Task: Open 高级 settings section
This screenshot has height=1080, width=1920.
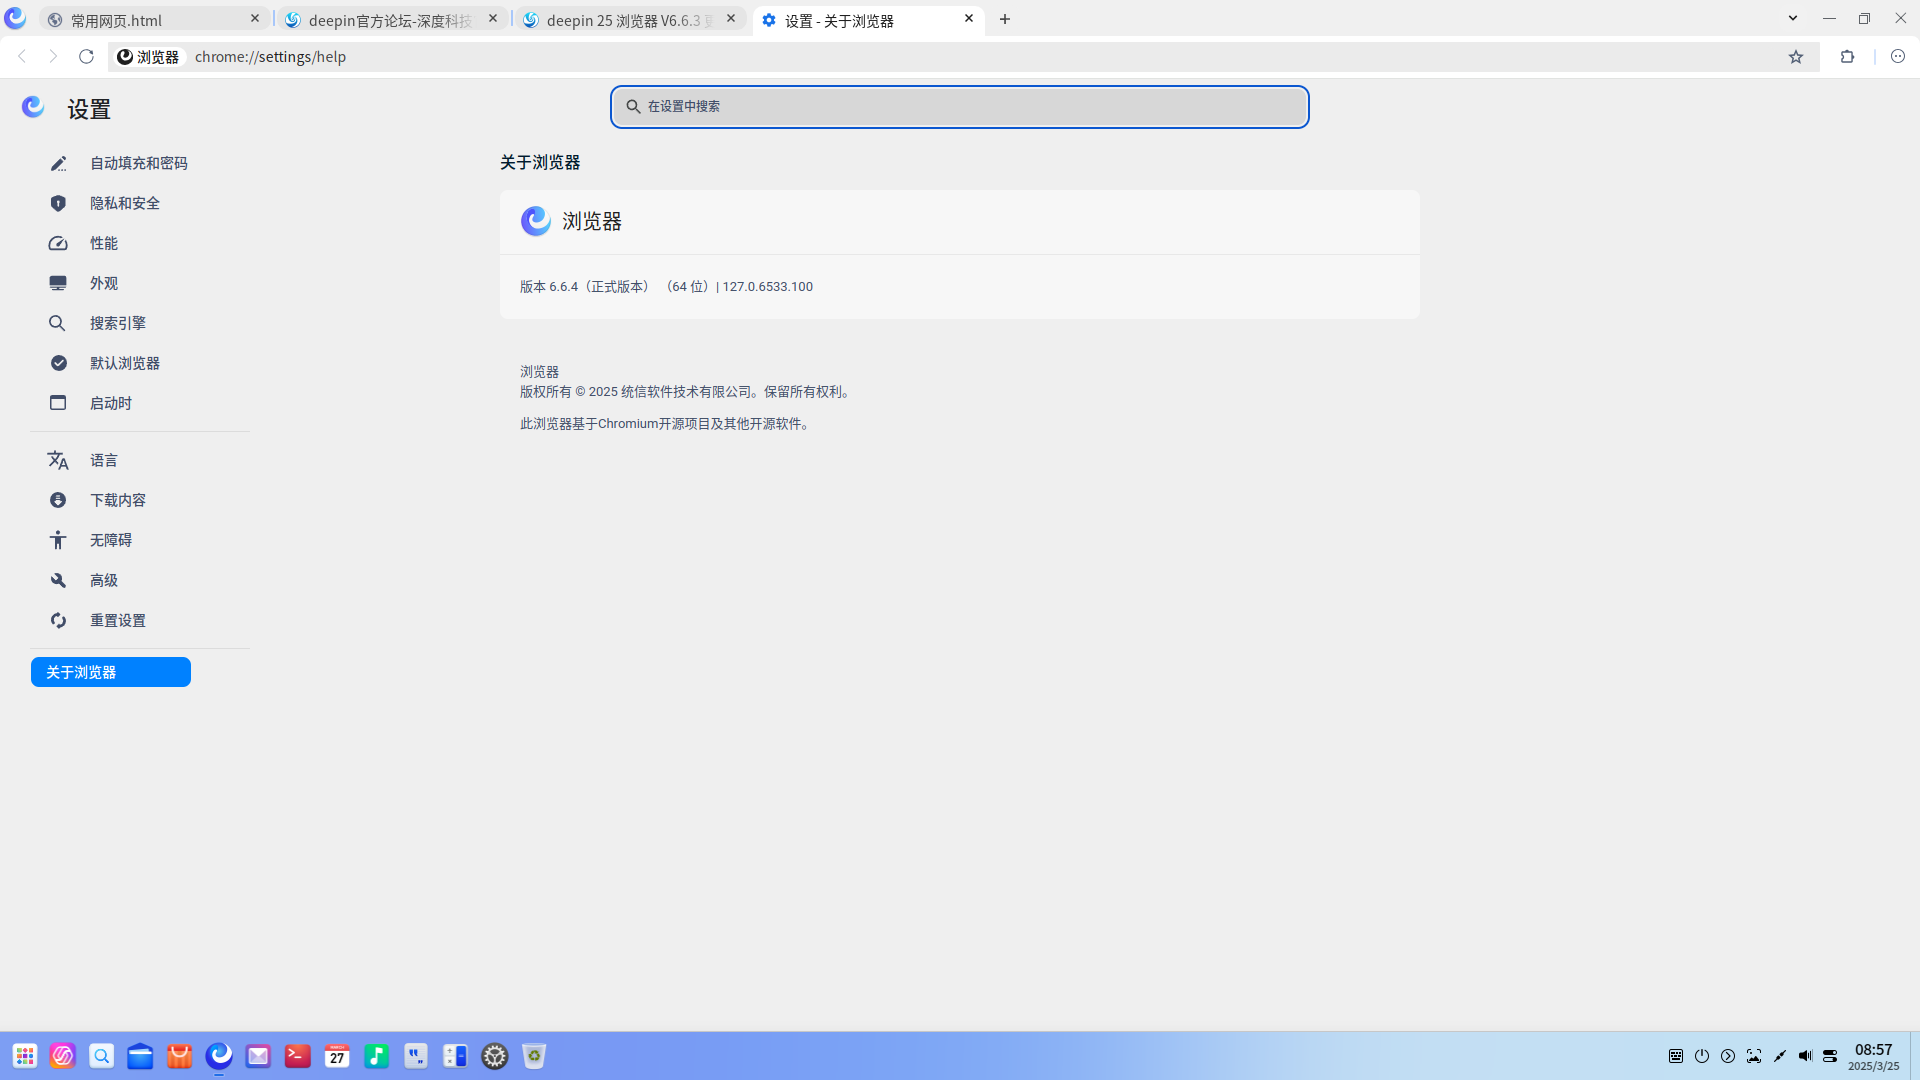Action: (104, 580)
